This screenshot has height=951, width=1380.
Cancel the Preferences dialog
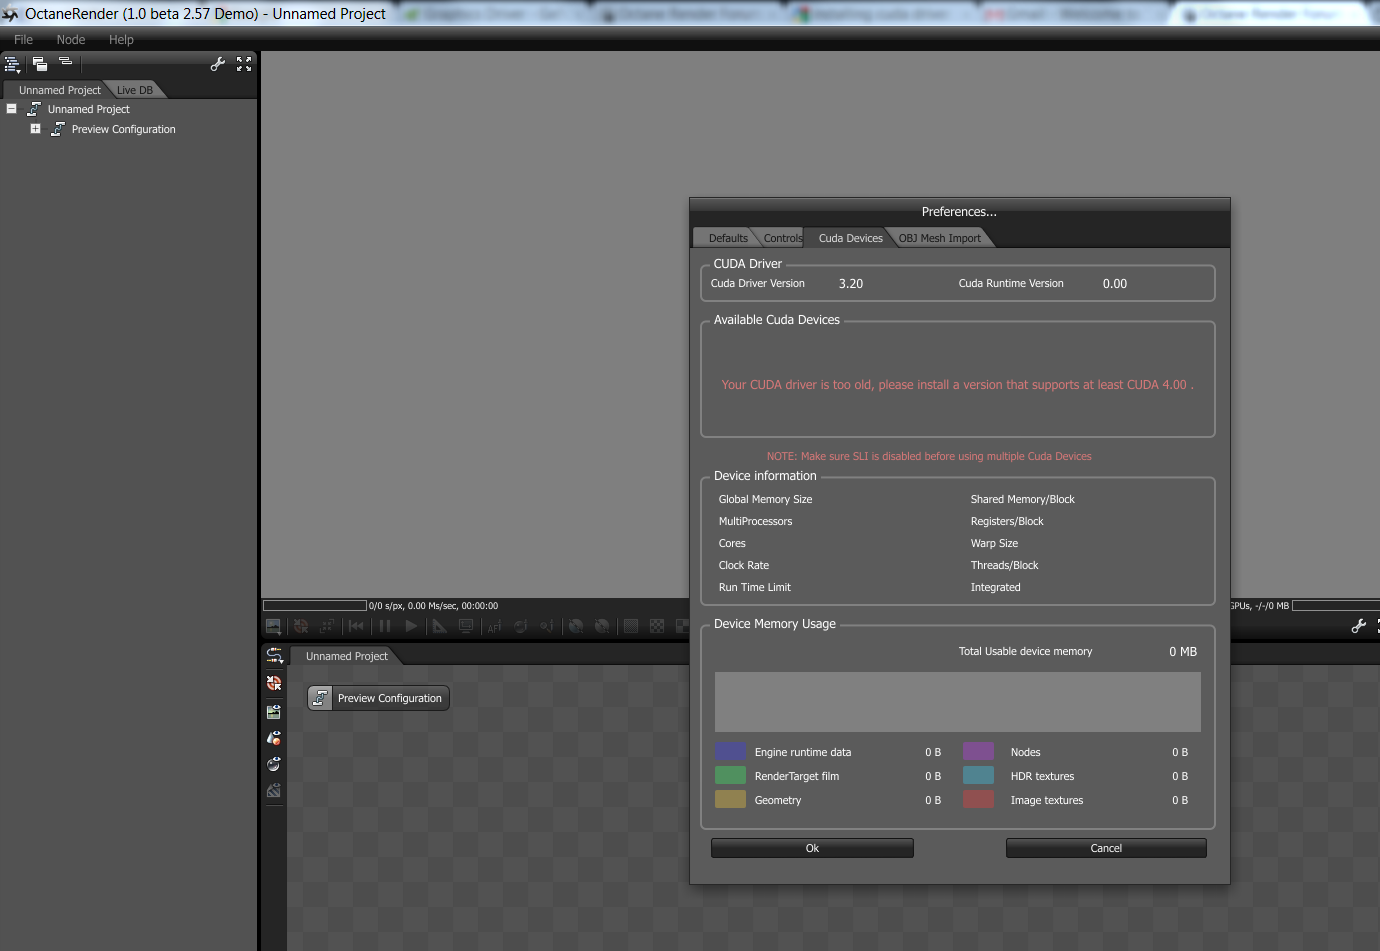point(1106,848)
